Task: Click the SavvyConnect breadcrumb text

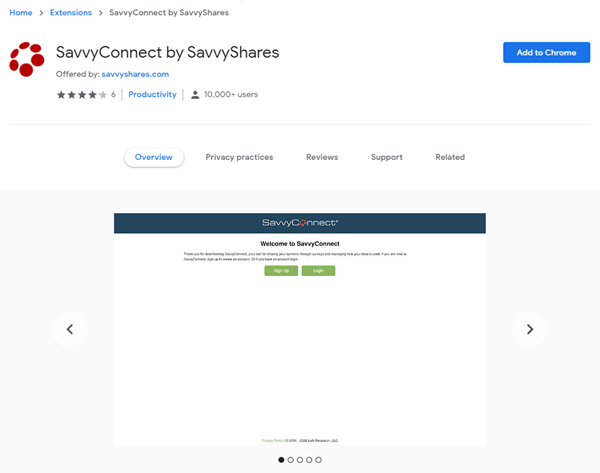Action: click(x=169, y=13)
